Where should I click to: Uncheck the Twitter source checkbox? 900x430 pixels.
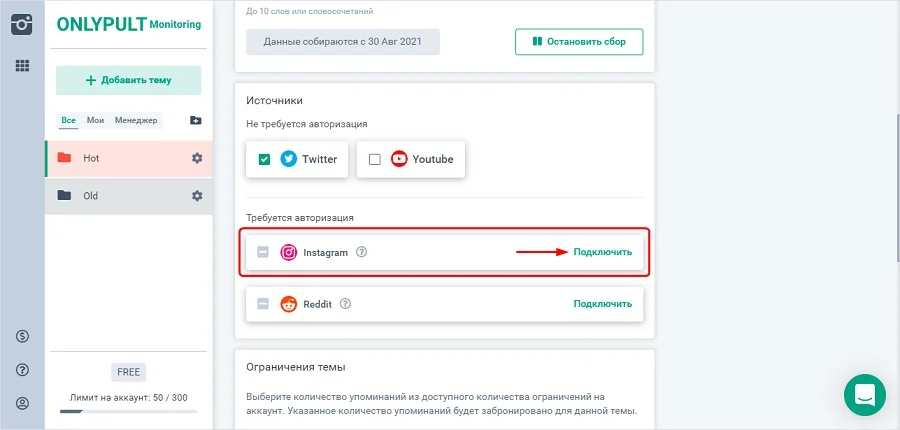point(264,159)
